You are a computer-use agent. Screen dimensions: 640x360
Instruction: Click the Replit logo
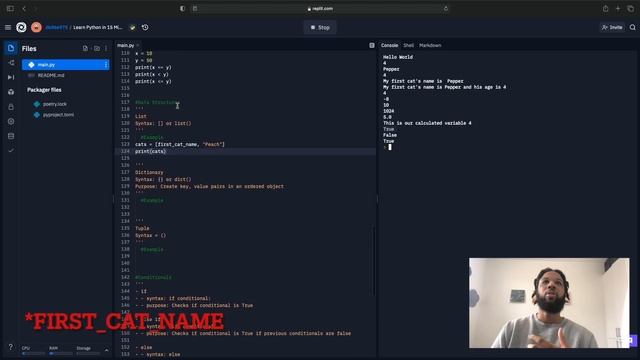point(21,27)
